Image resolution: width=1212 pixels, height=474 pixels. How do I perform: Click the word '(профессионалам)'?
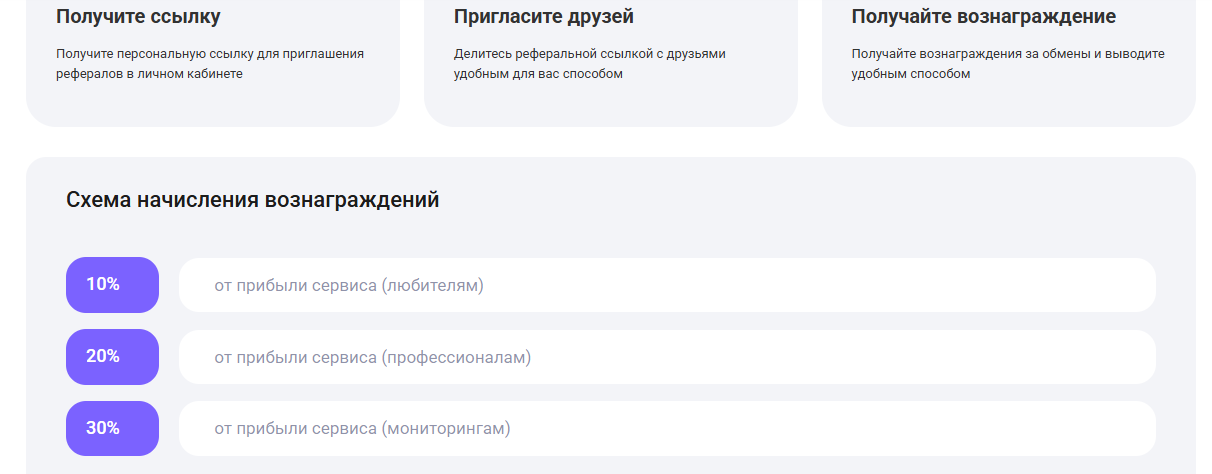click(x=456, y=358)
